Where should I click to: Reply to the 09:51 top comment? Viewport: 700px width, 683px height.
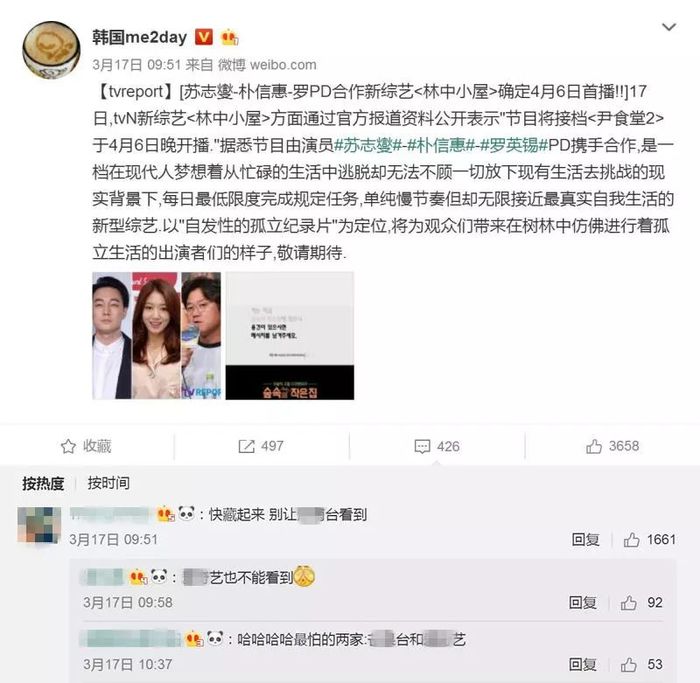point(585,540)
